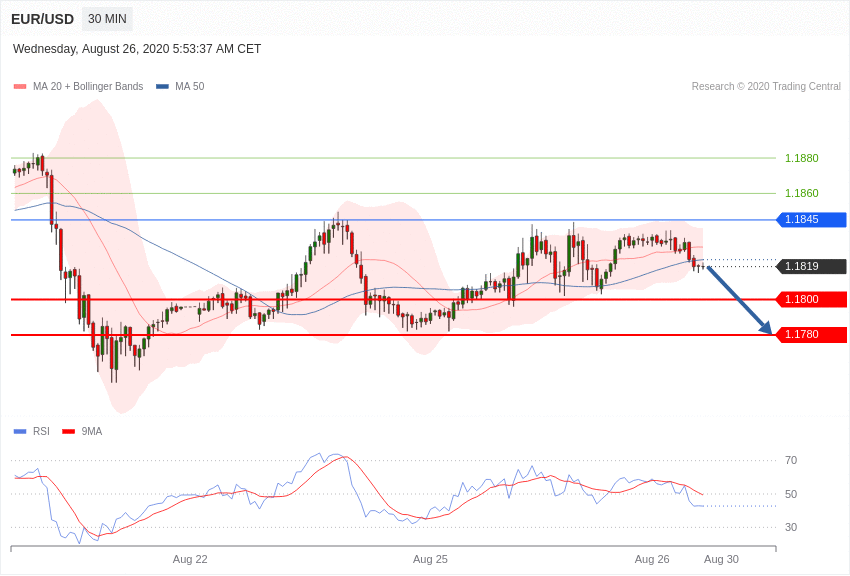Select the 1.1880 resistance level label
The image size is (850, 576).
coord(802,158)
